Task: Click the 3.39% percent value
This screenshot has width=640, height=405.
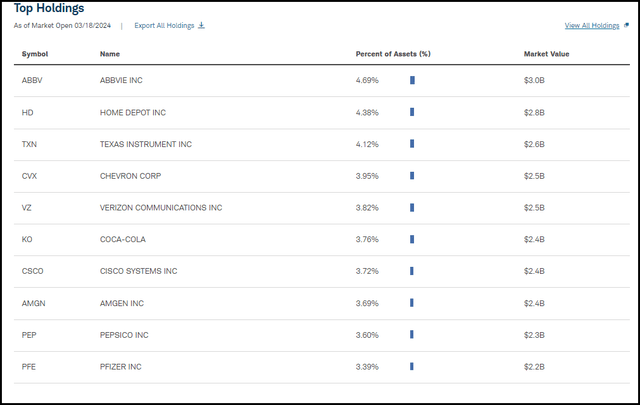Action: (367, 367)
